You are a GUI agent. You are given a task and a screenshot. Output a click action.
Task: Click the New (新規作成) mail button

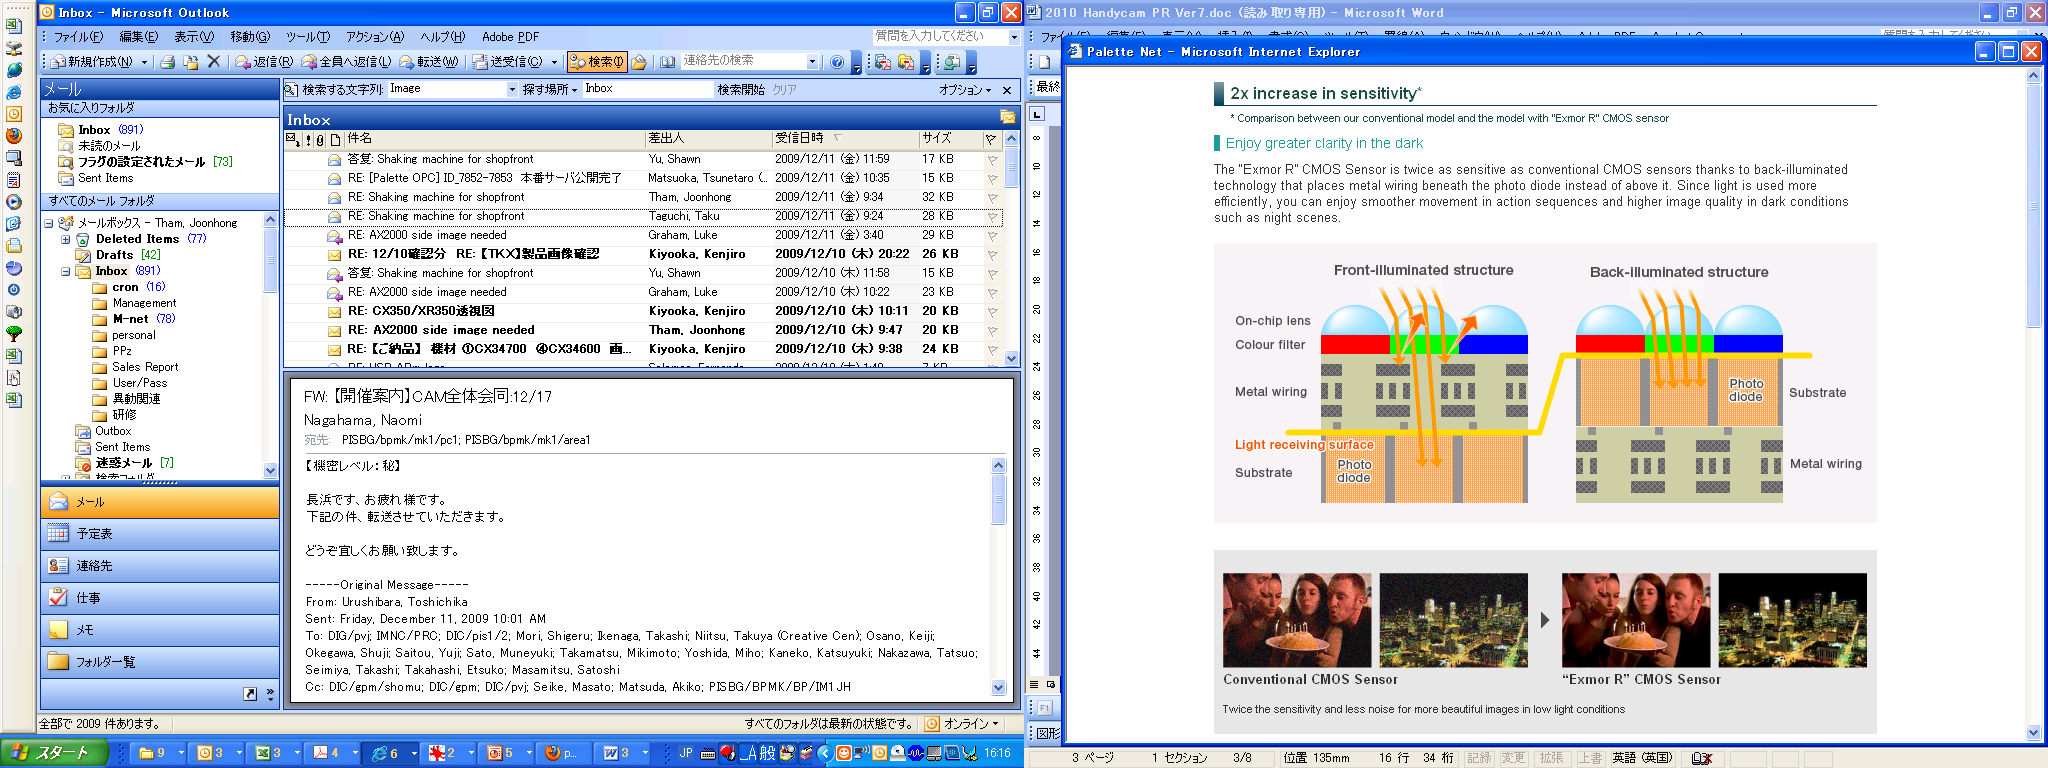tap(92, 62)
